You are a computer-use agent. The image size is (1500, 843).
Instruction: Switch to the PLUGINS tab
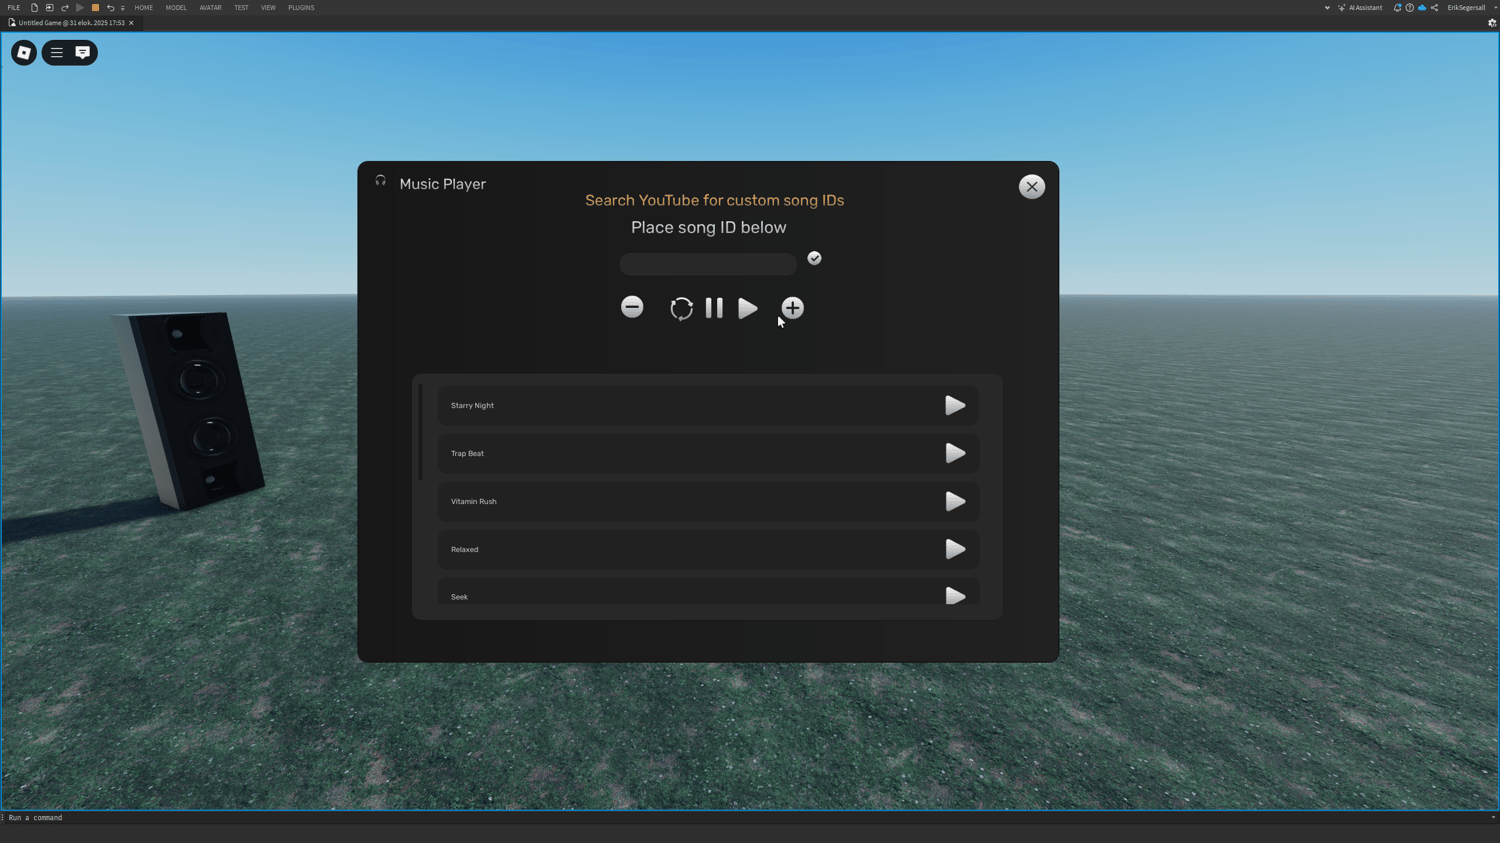pyautogui.click(x=301, y=8)
